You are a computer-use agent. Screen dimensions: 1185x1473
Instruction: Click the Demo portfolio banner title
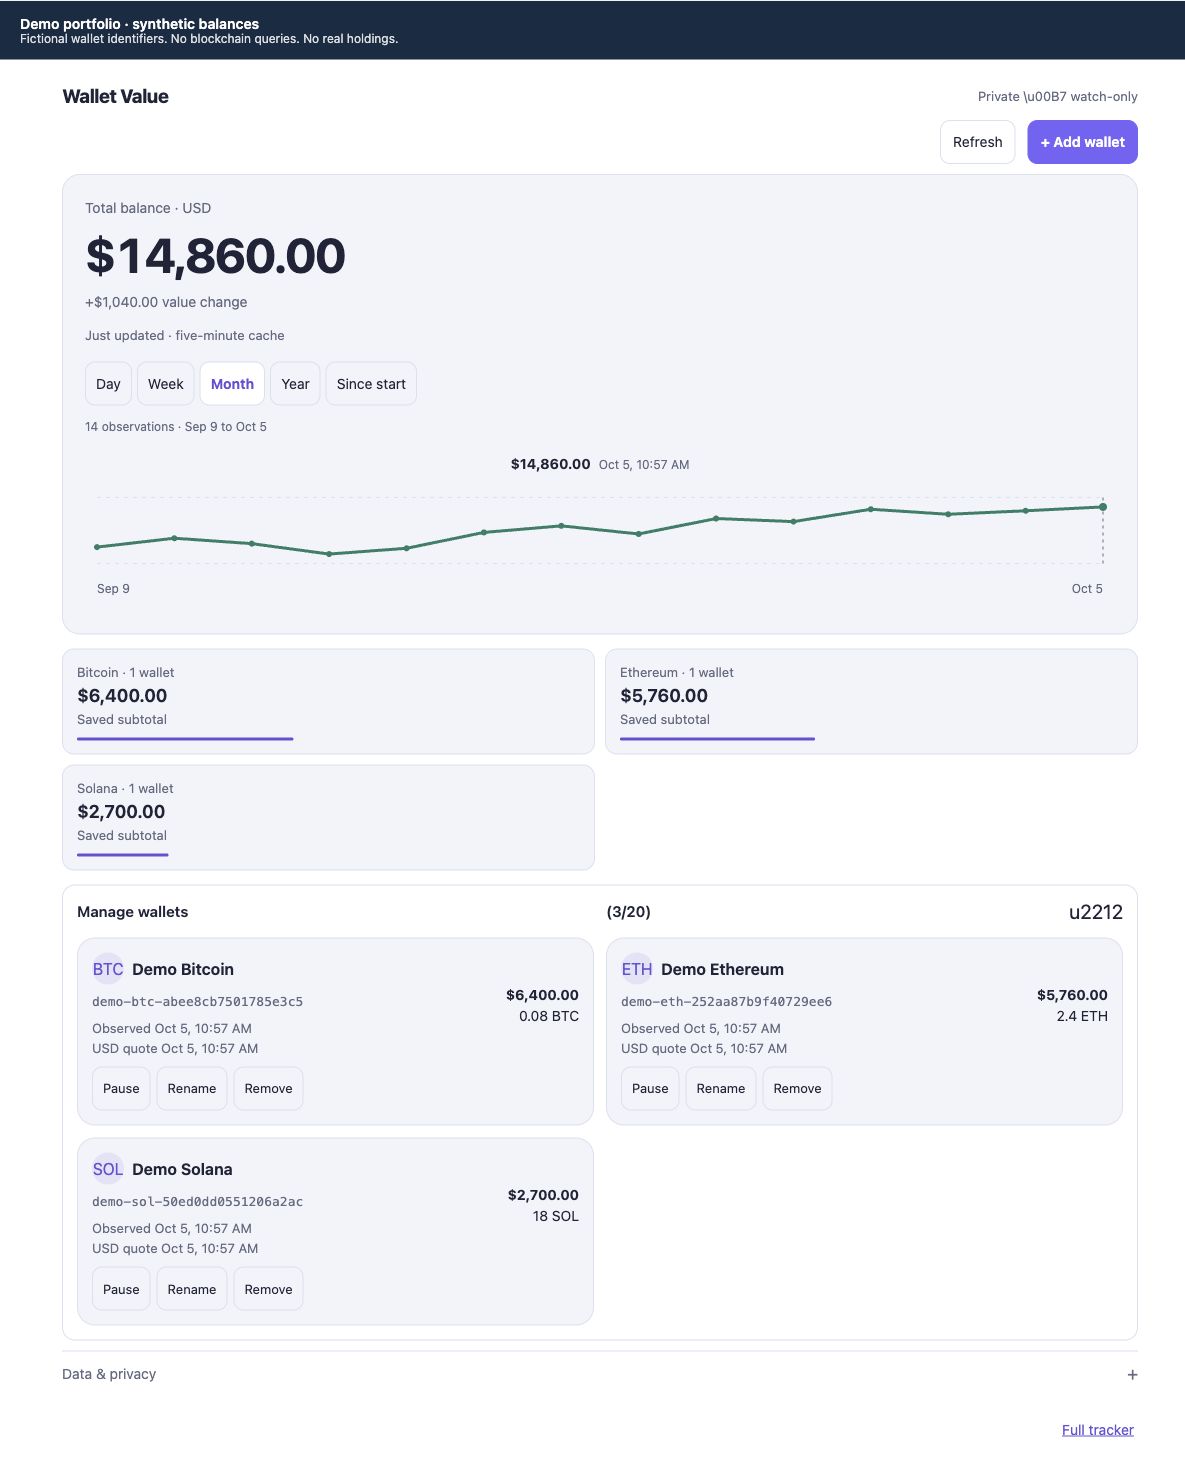(140, 24)
